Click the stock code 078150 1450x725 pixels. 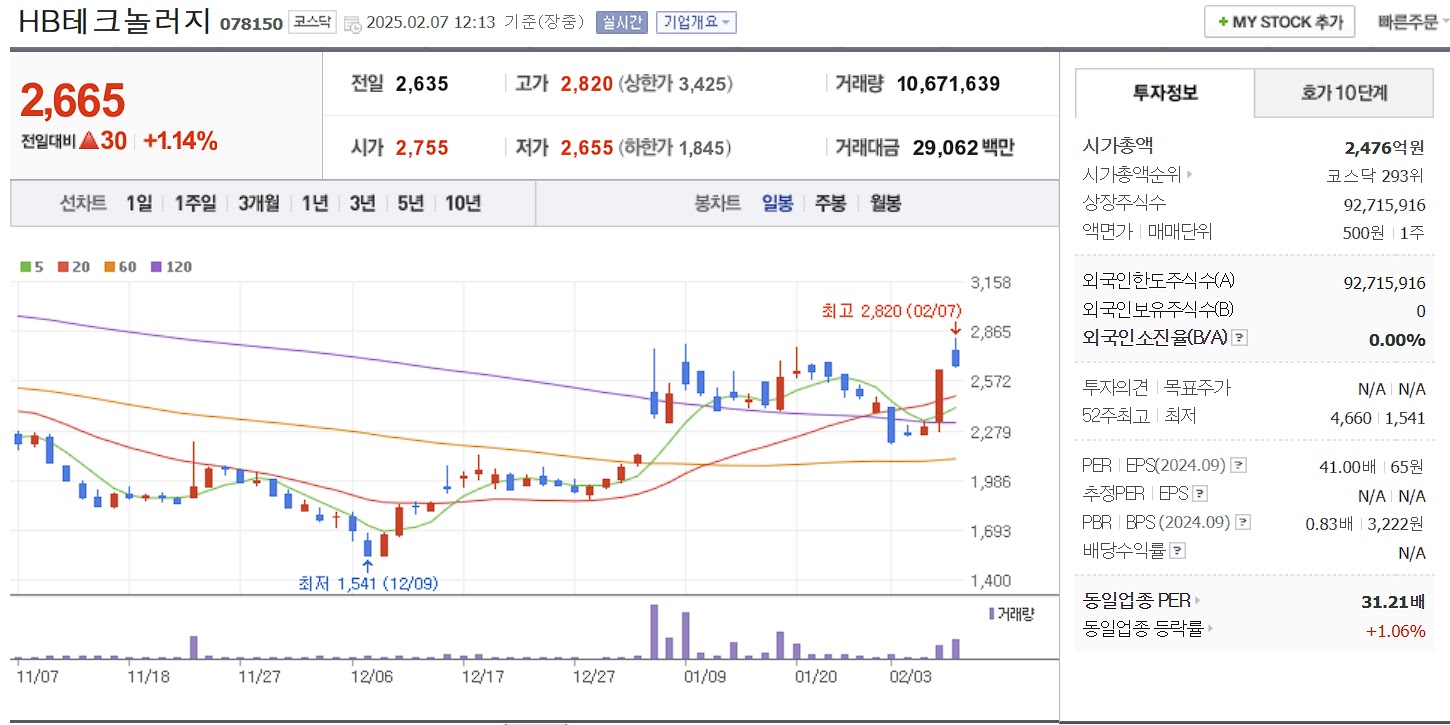[x=251, y=23]
